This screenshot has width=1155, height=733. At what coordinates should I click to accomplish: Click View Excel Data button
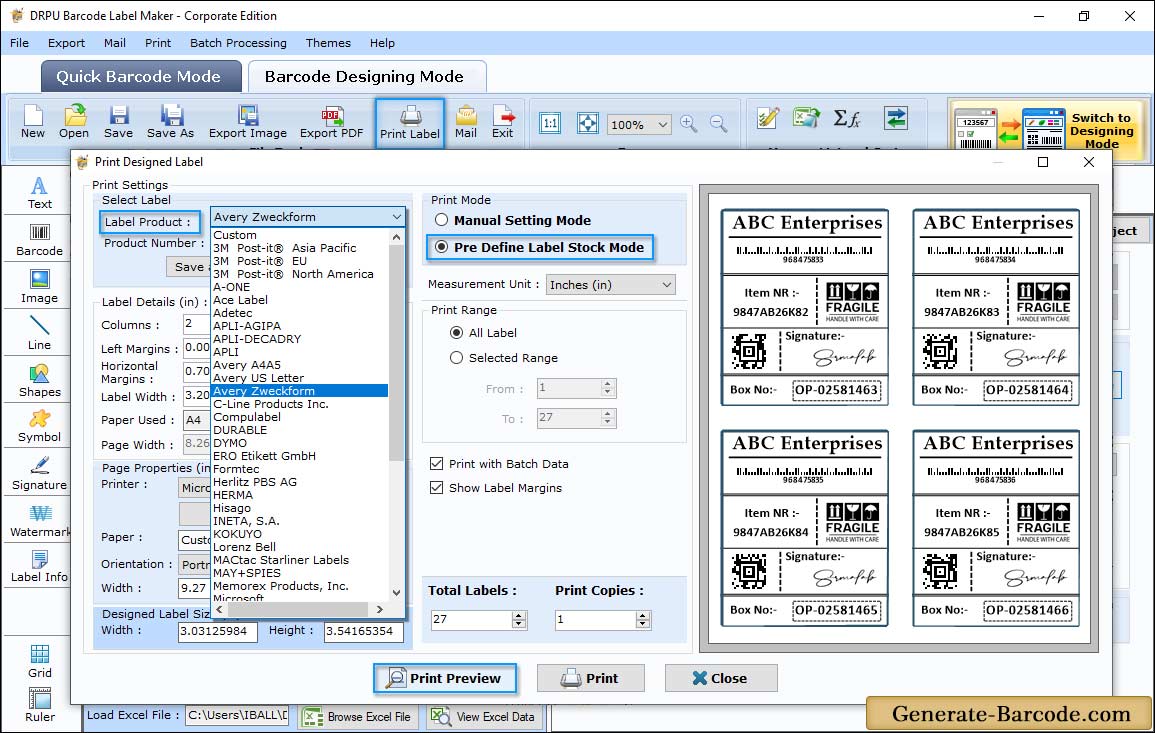(484, 717)
